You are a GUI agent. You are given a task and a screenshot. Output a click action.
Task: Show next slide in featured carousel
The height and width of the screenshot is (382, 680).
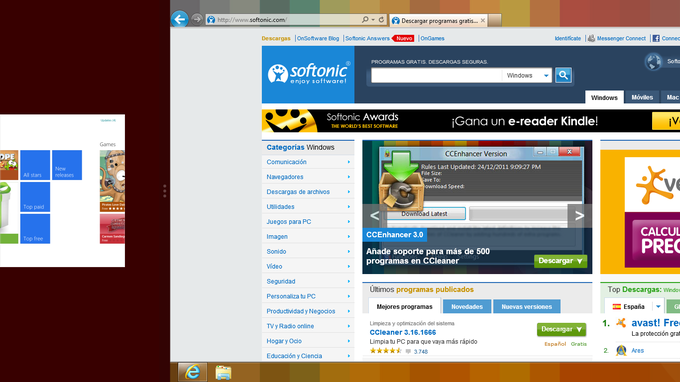tap(579, 215)
